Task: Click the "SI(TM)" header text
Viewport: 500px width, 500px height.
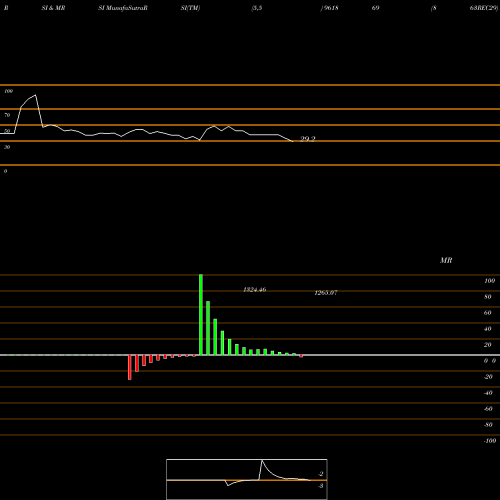Action: coord(190,8)
